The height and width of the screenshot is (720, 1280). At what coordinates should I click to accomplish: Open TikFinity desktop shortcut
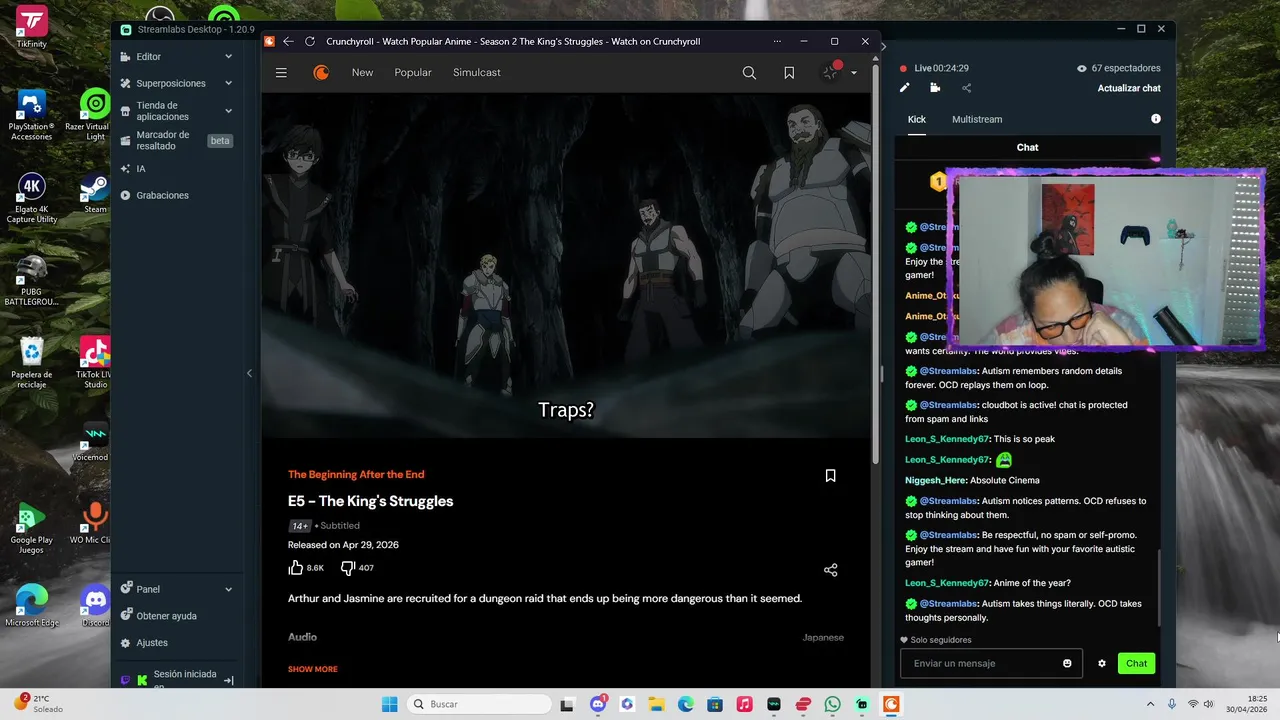coord(32,26)
